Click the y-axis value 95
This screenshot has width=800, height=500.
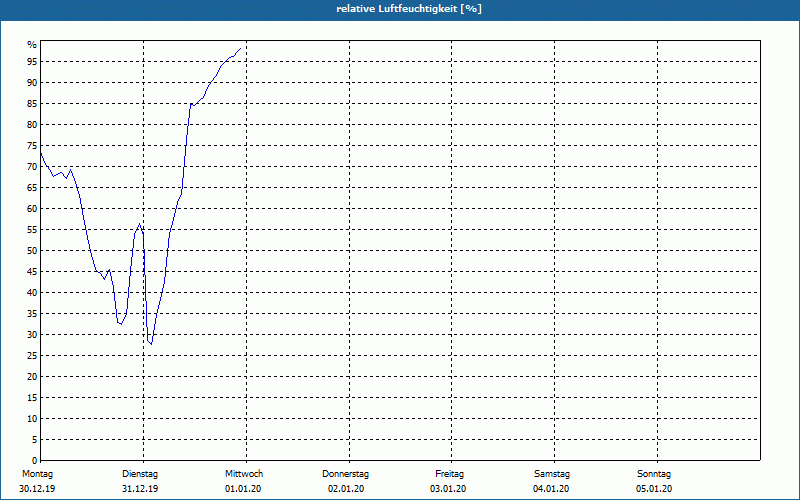[32, 62]
